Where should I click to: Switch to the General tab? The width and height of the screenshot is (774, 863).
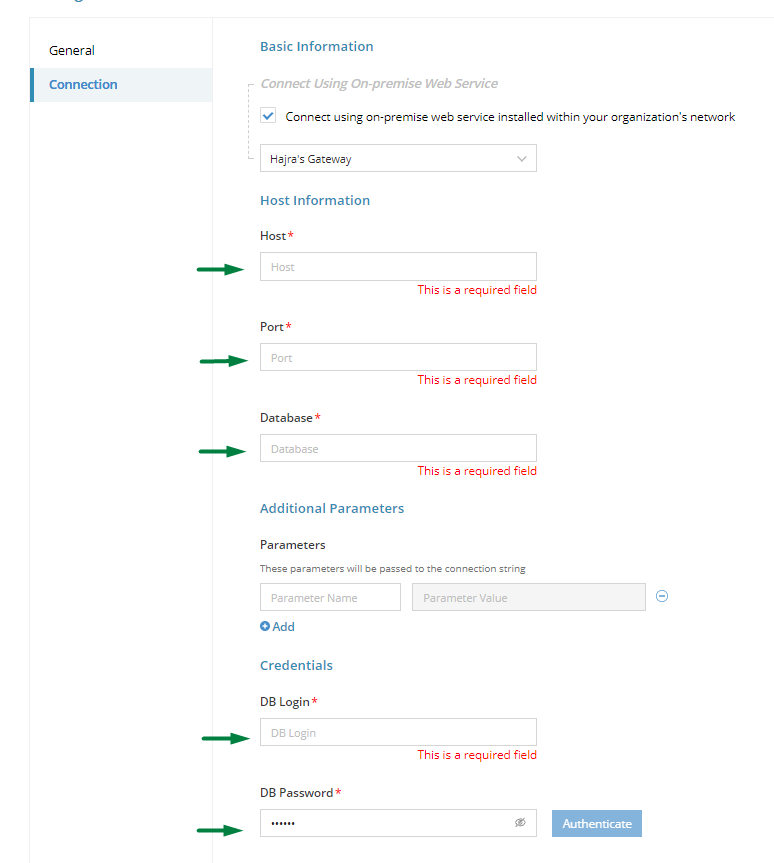coord(72,51)
